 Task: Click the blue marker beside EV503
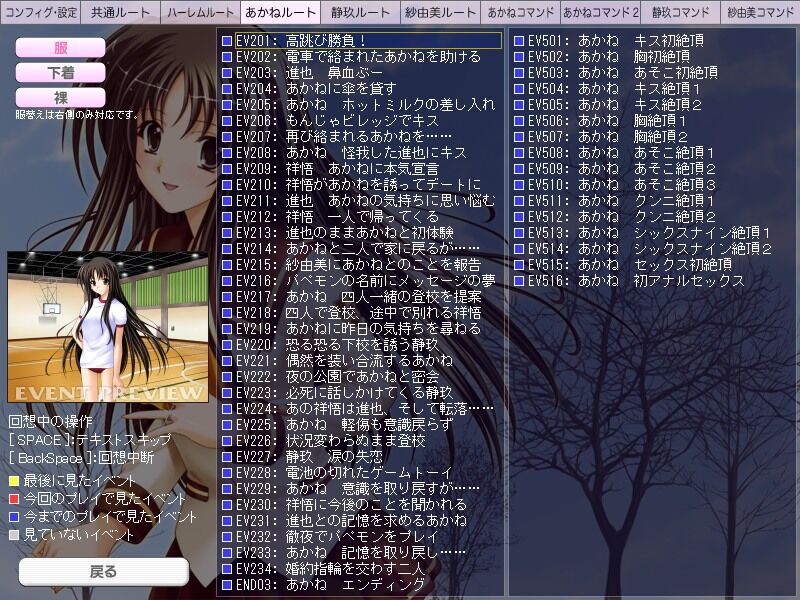point(519,73)
